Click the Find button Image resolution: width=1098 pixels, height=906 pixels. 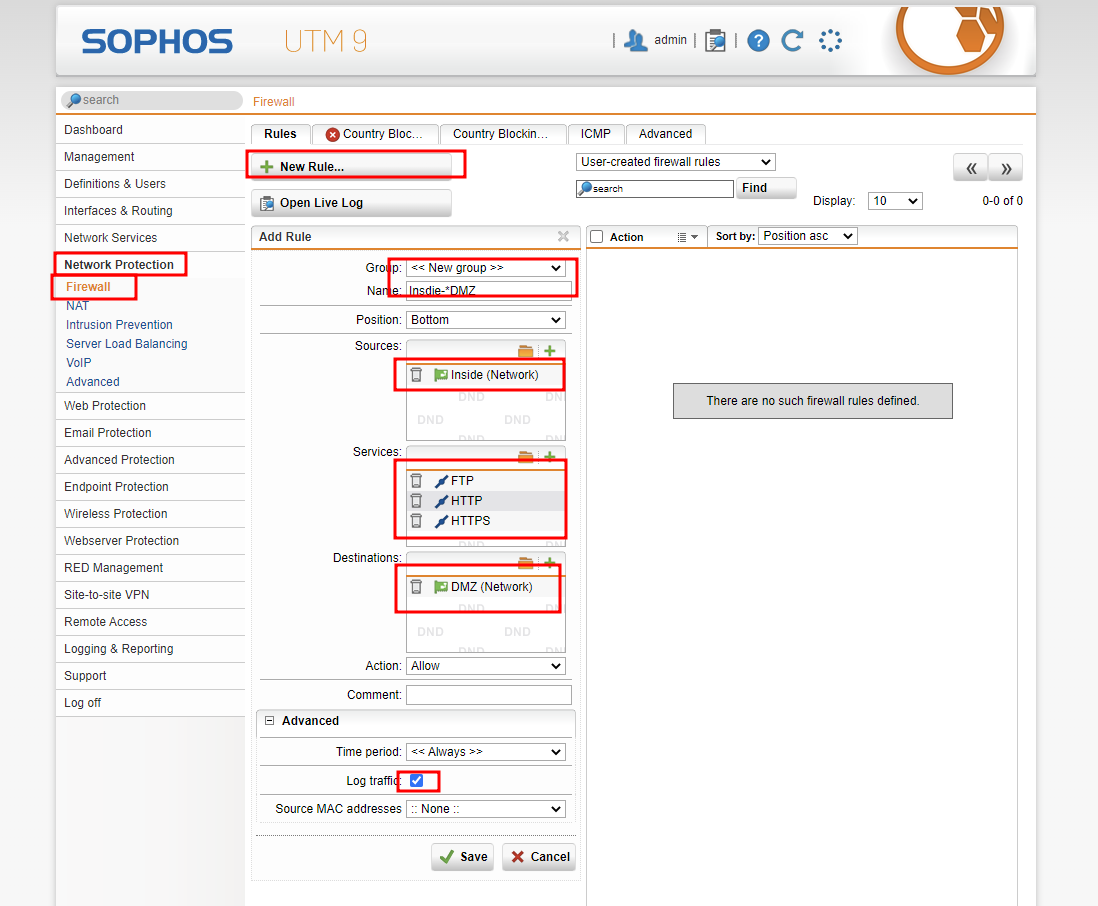(766, 188)
